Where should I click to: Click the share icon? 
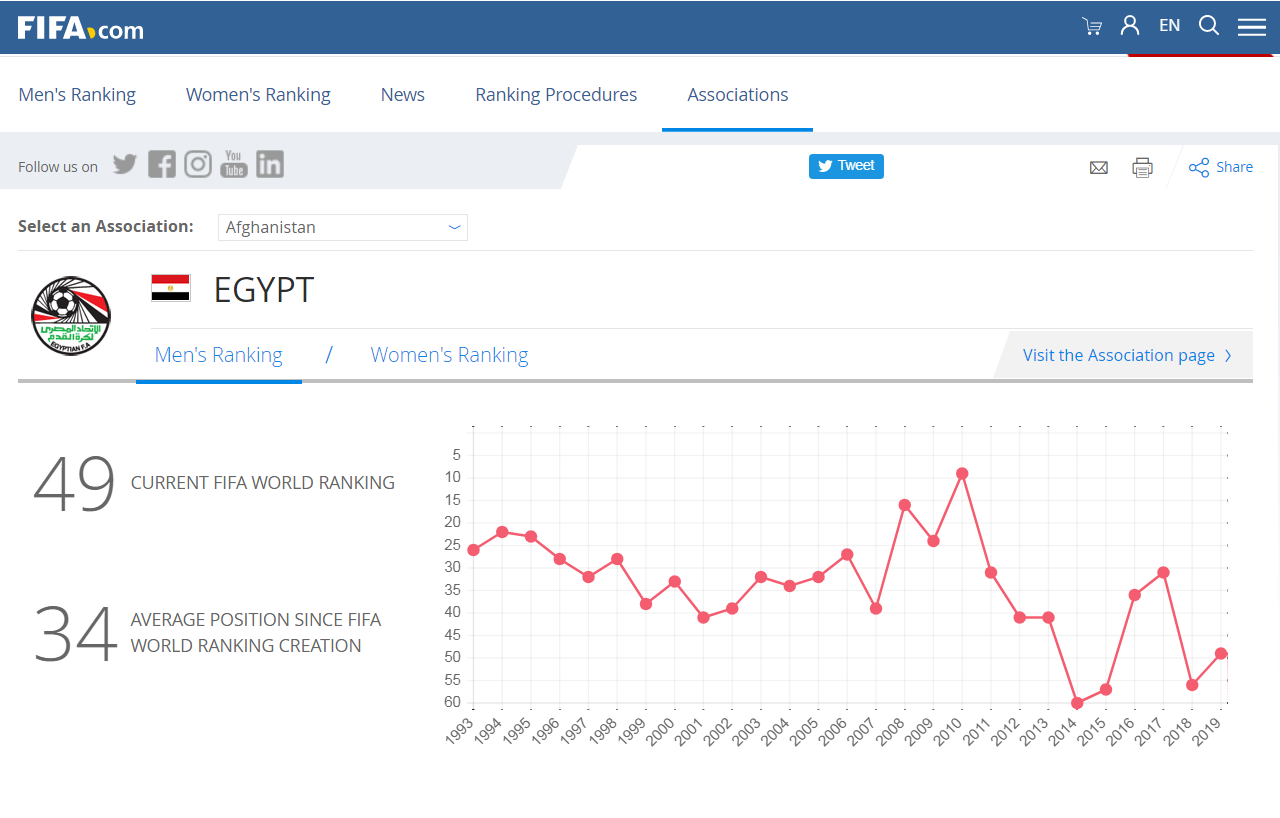click(x=1199, y=167)
